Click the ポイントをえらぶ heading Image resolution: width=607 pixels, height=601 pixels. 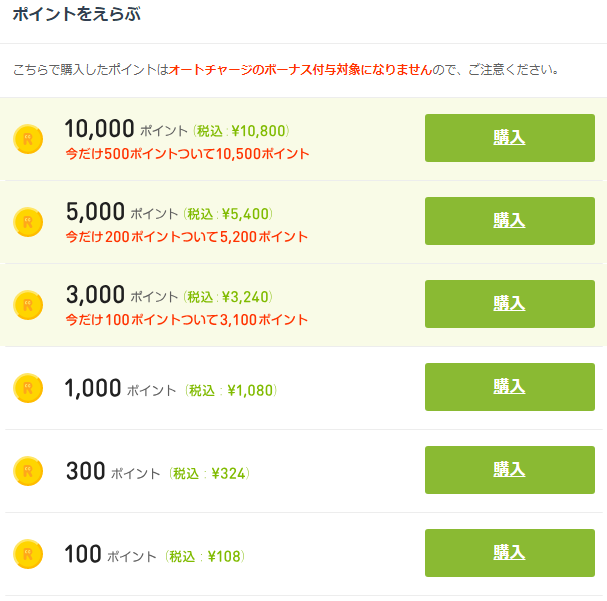pos(77,14)
